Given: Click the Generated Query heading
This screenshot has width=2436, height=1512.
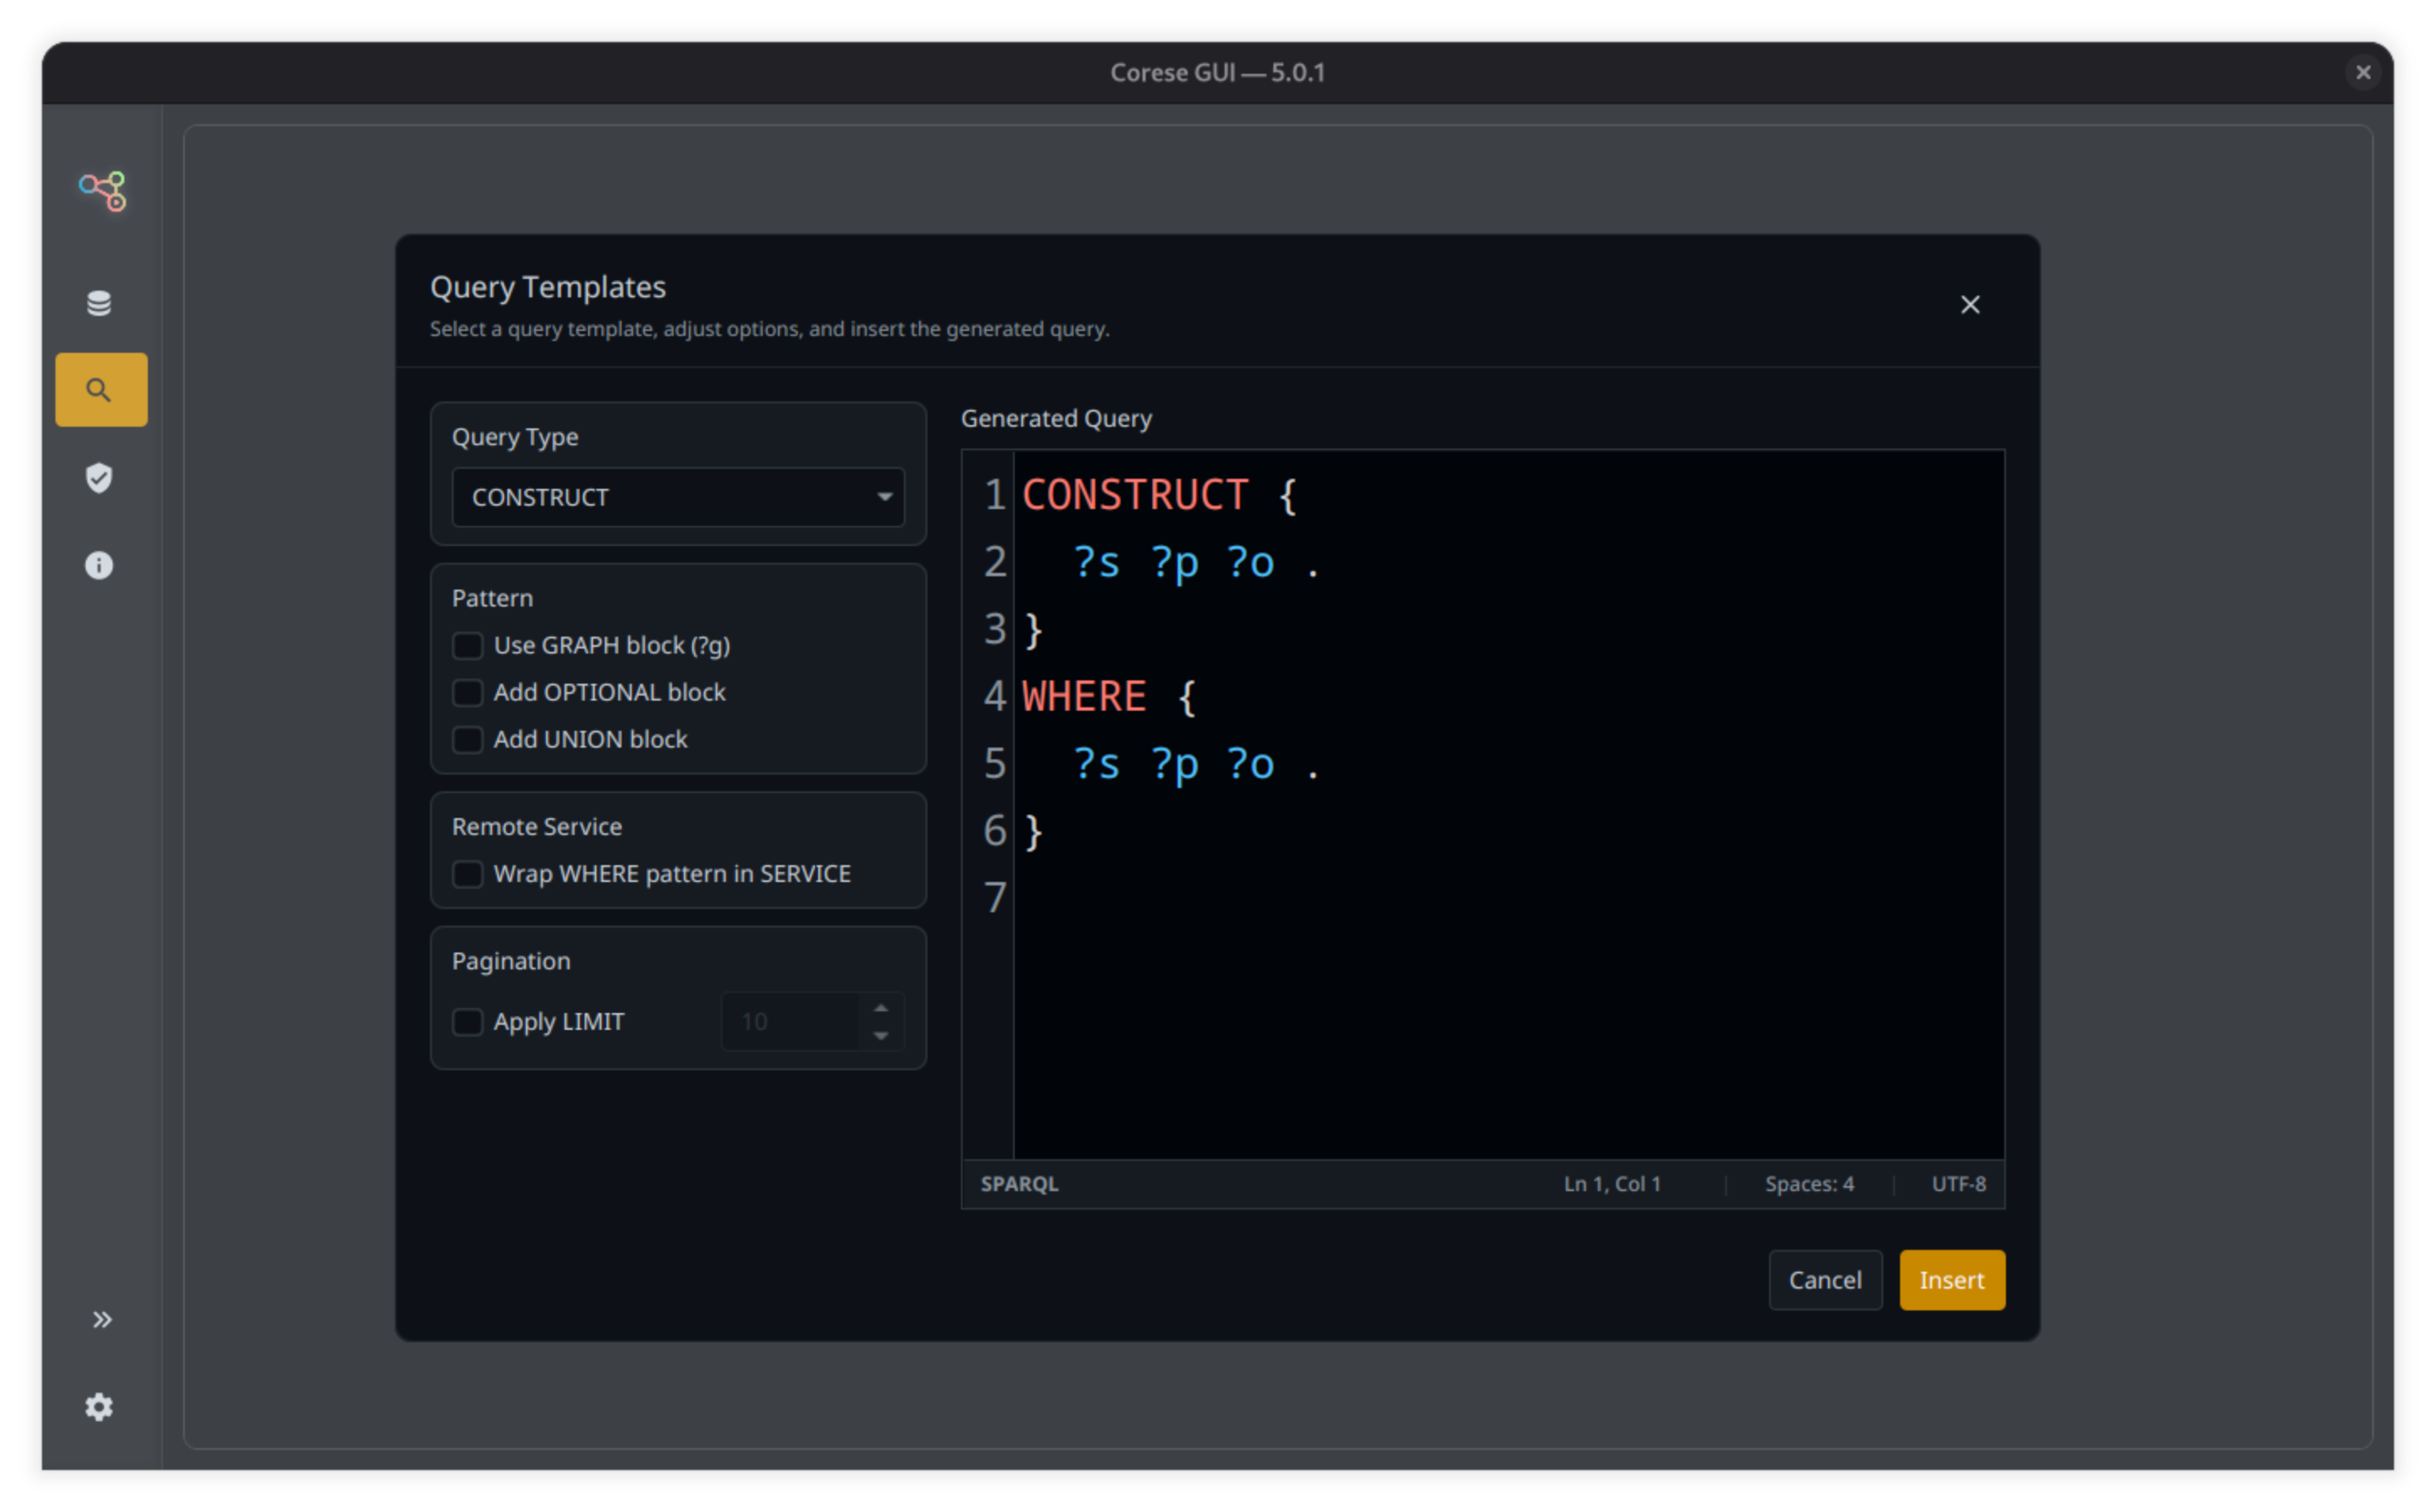Looking at the screenshot, I should click(1056, 419).
